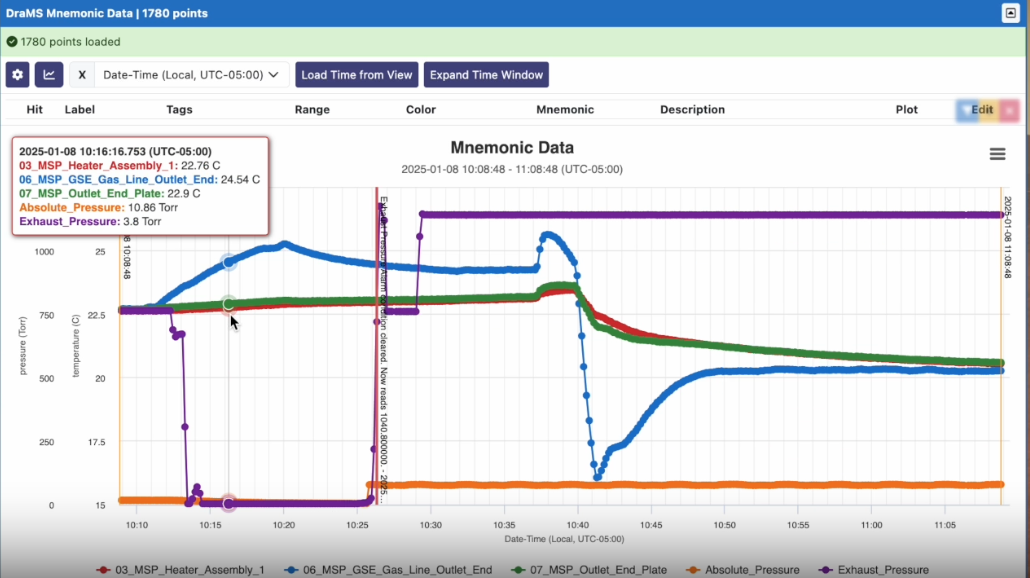Viewport: 1030px width, 578px height.
Task: Click the line chart icon button
Action: pos(48,75)
